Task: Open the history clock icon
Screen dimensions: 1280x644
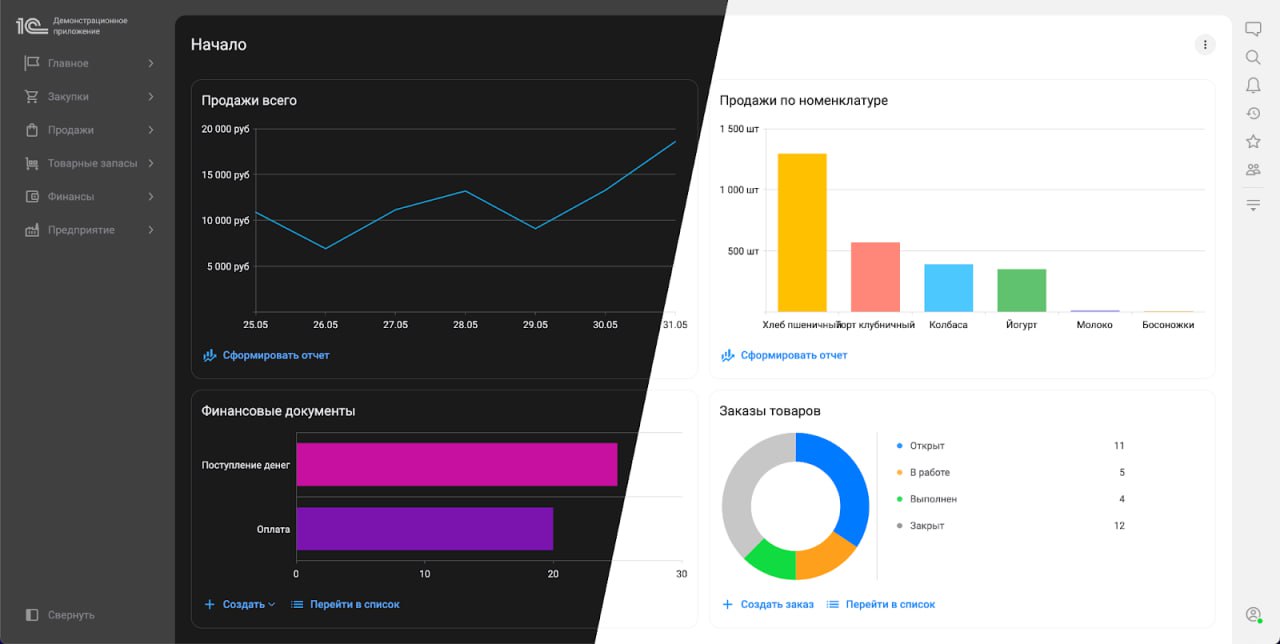Action: (1253, 114)
